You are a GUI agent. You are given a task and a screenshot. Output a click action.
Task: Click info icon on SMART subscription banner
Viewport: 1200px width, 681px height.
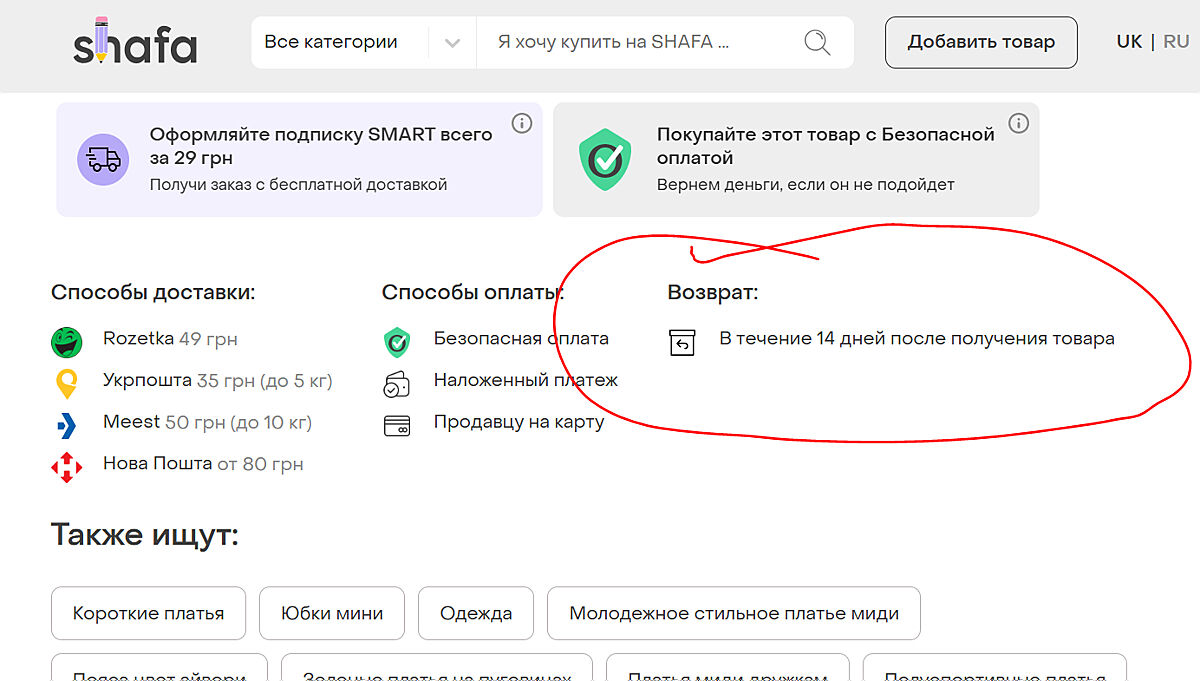pyautogui.click(x=521, y=124)
